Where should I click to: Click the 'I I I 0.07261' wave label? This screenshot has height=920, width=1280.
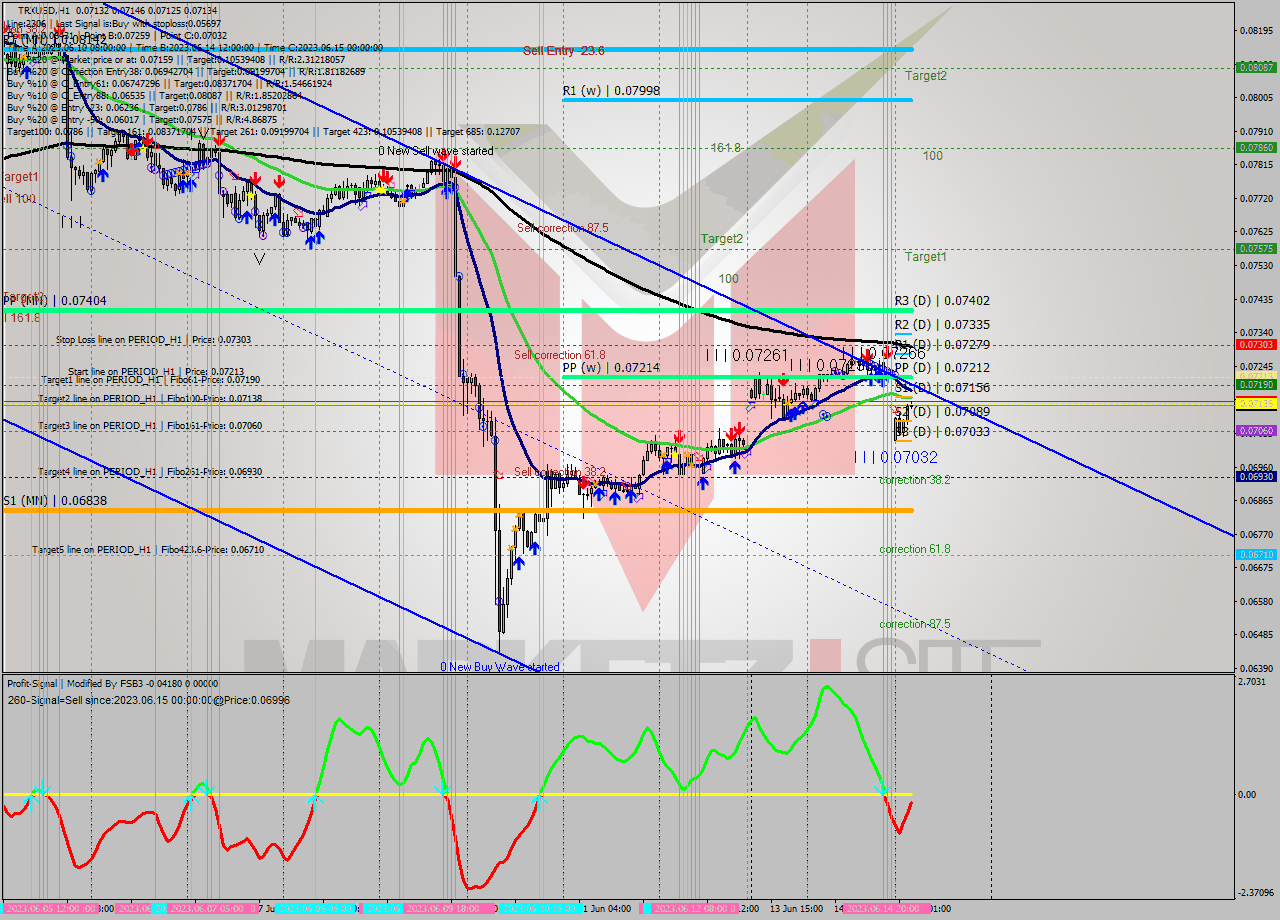pos(747,355)
